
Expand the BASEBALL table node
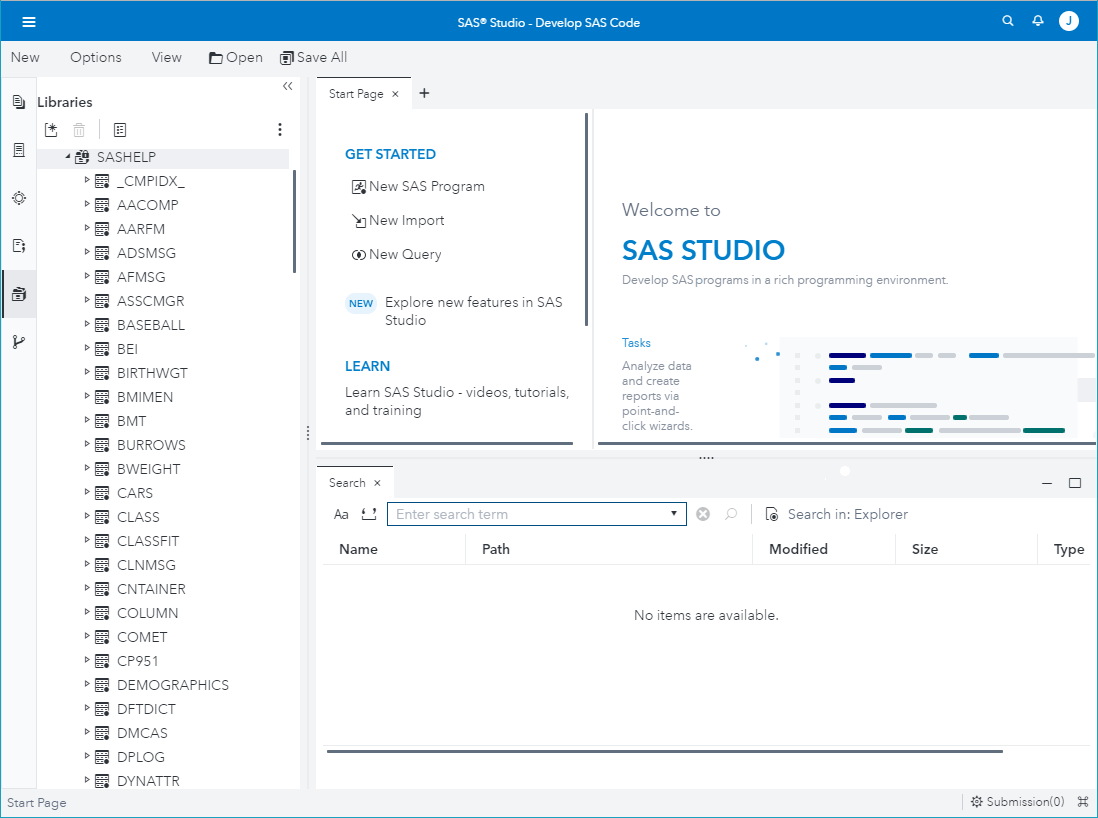click(87, 325)
